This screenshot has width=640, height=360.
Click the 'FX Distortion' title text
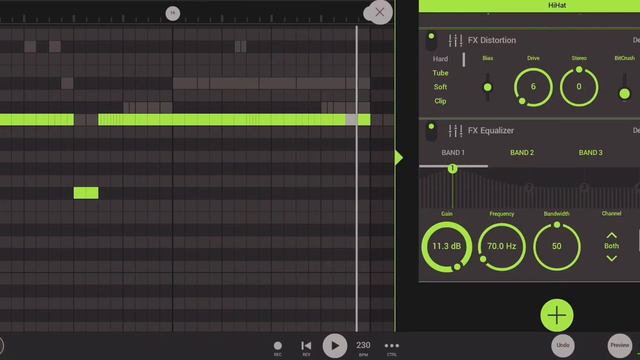click(492, 40)
